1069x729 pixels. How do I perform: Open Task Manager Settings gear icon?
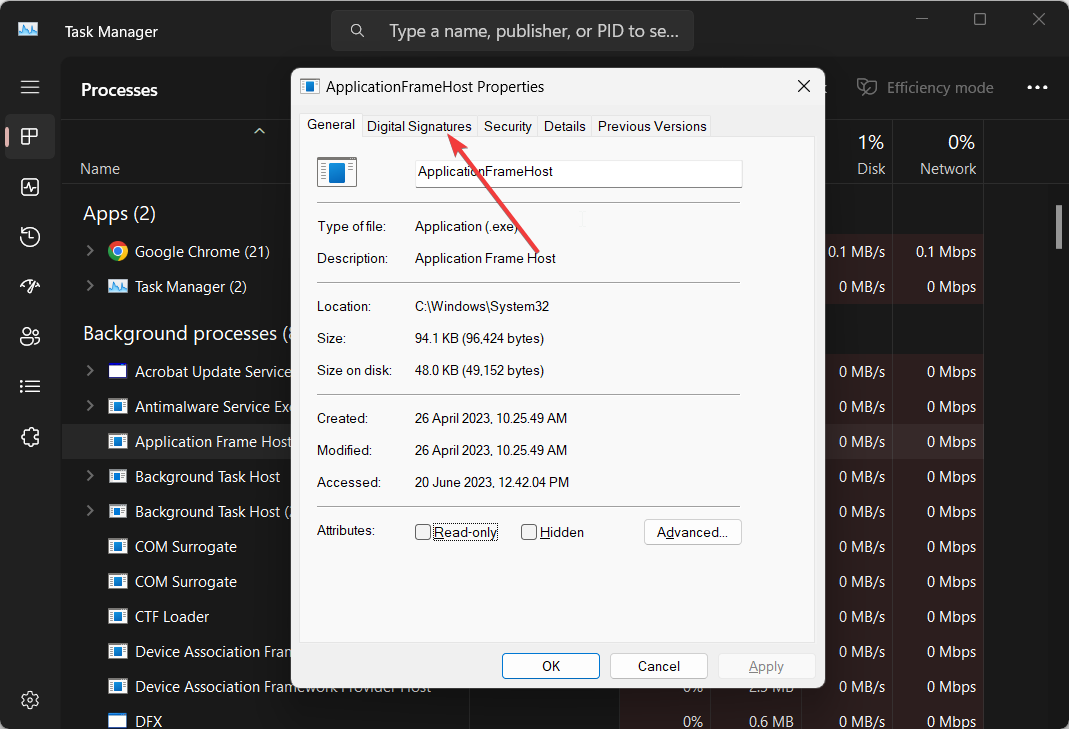(30, 700)
